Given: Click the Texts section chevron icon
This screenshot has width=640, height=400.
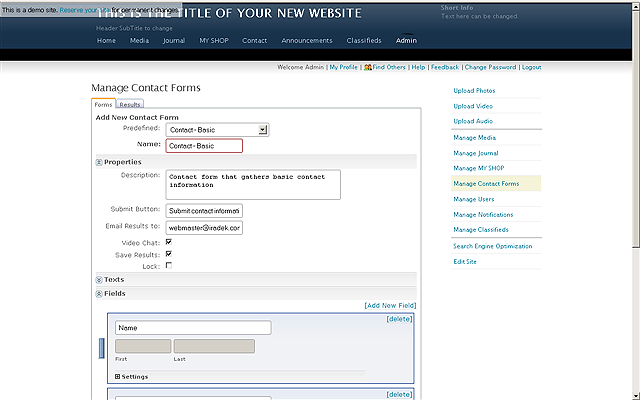Looking at the screenshot, I should tap(99, 279).
